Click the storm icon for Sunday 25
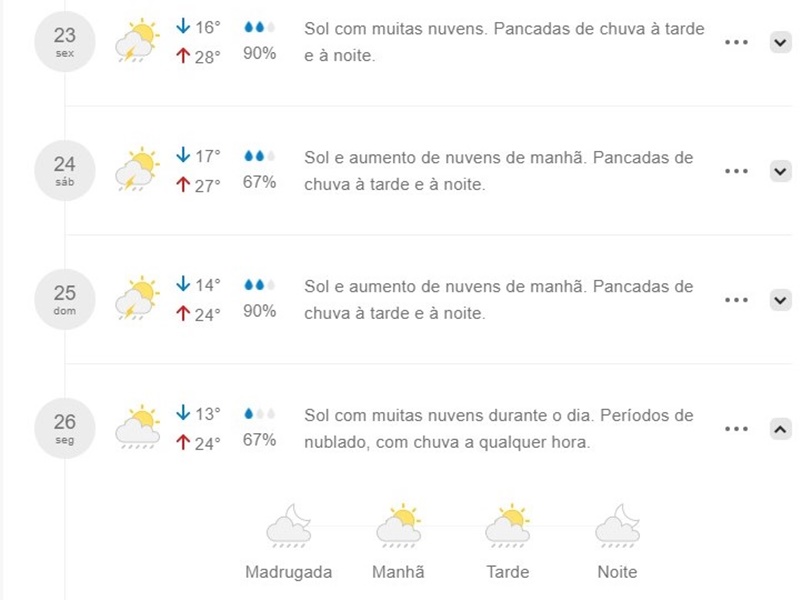The height and width of the screenshot is (600, 811). 137,298
